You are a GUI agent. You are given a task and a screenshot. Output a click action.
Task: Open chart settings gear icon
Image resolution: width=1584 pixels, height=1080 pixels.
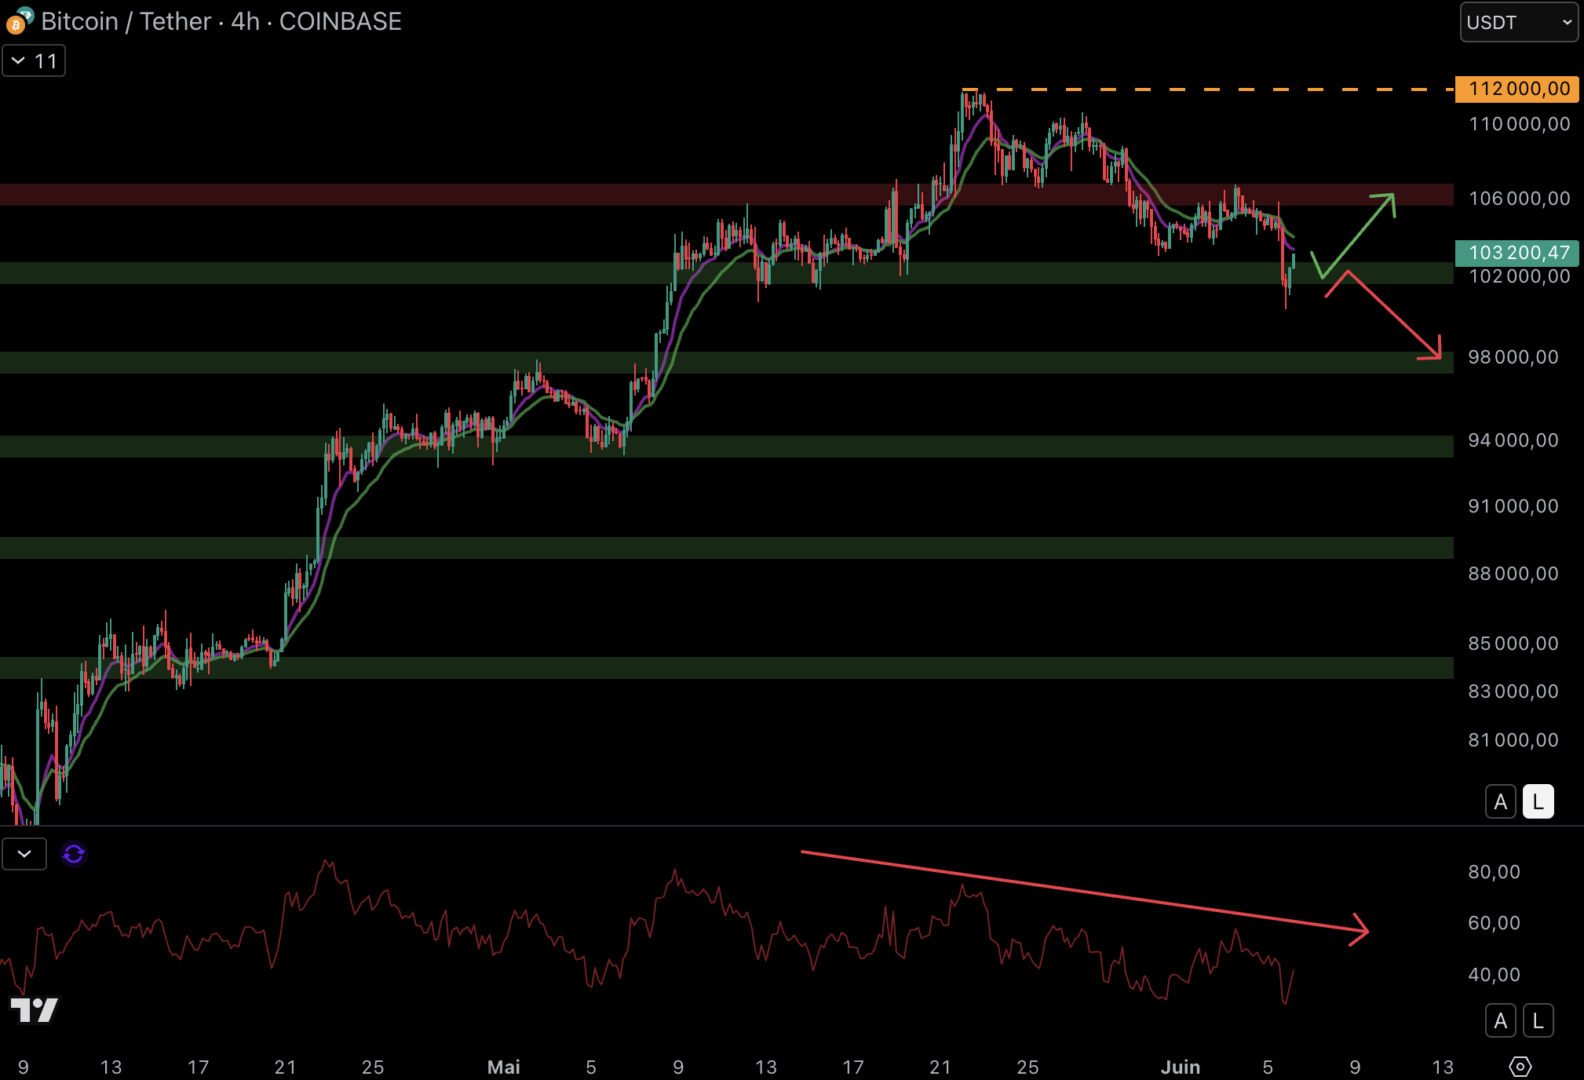coord(1520,1067)
